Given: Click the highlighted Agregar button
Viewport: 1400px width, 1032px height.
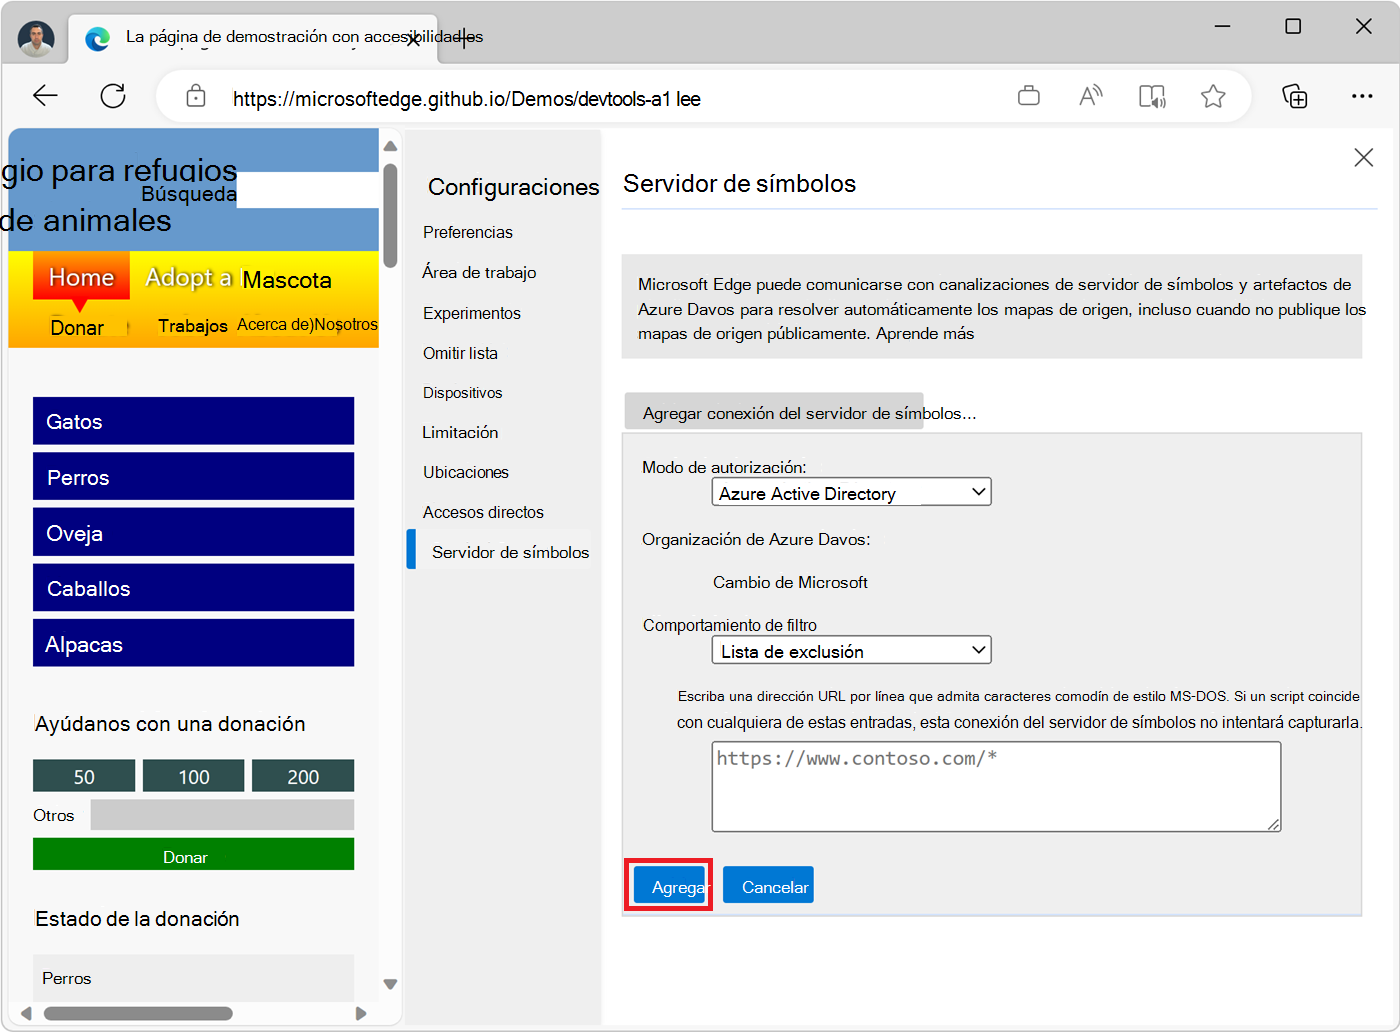Looking at the screenshot, I should point(668,886).
